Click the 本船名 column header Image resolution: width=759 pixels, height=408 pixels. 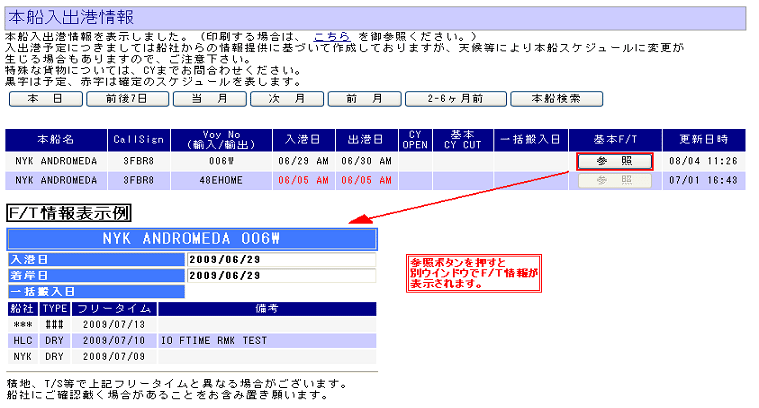pos(55,138)
